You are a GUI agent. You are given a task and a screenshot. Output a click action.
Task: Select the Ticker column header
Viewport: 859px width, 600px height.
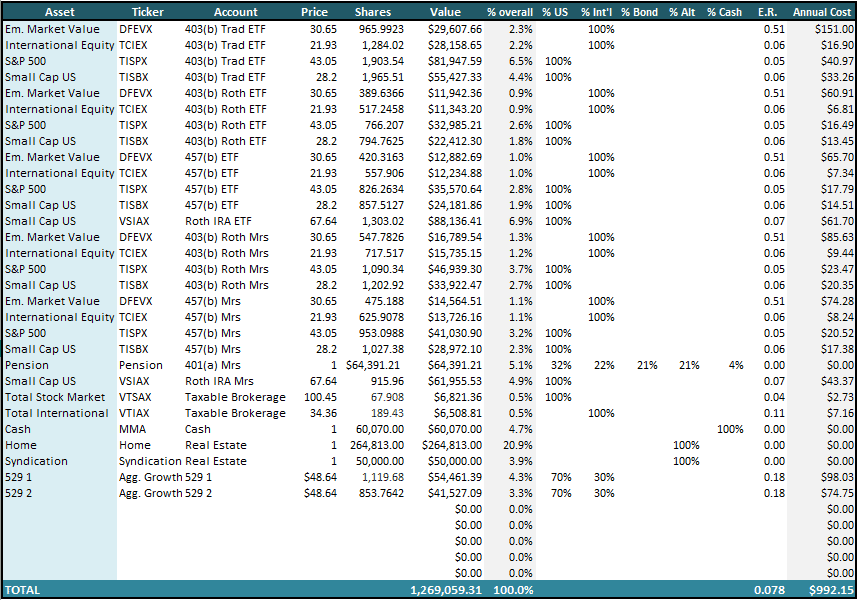147,12
